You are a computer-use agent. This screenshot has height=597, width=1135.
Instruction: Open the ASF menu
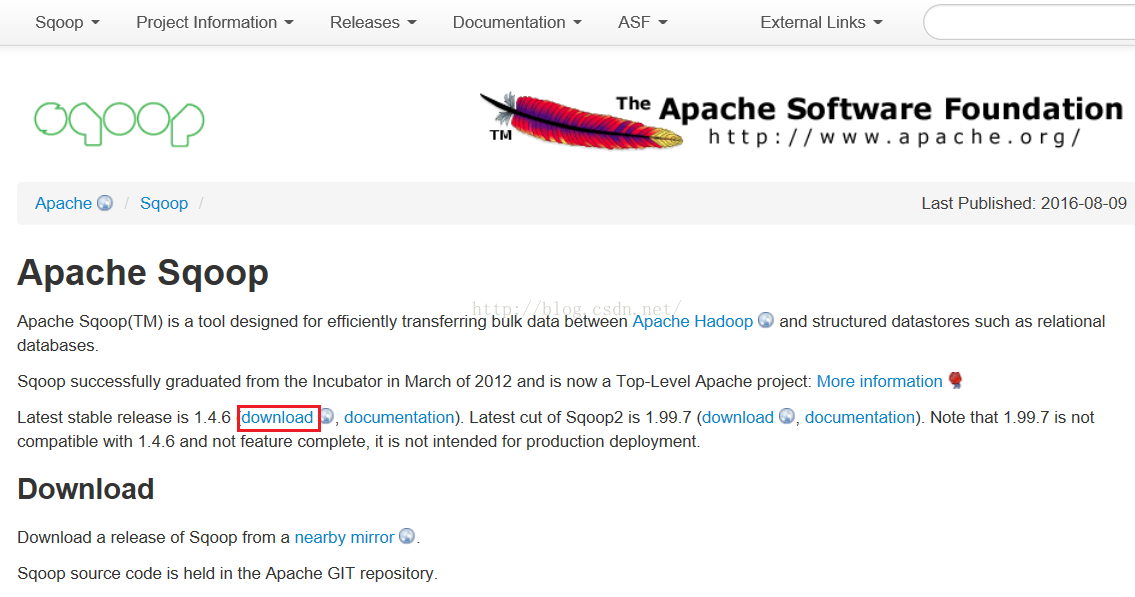click(x=642, y=22)
